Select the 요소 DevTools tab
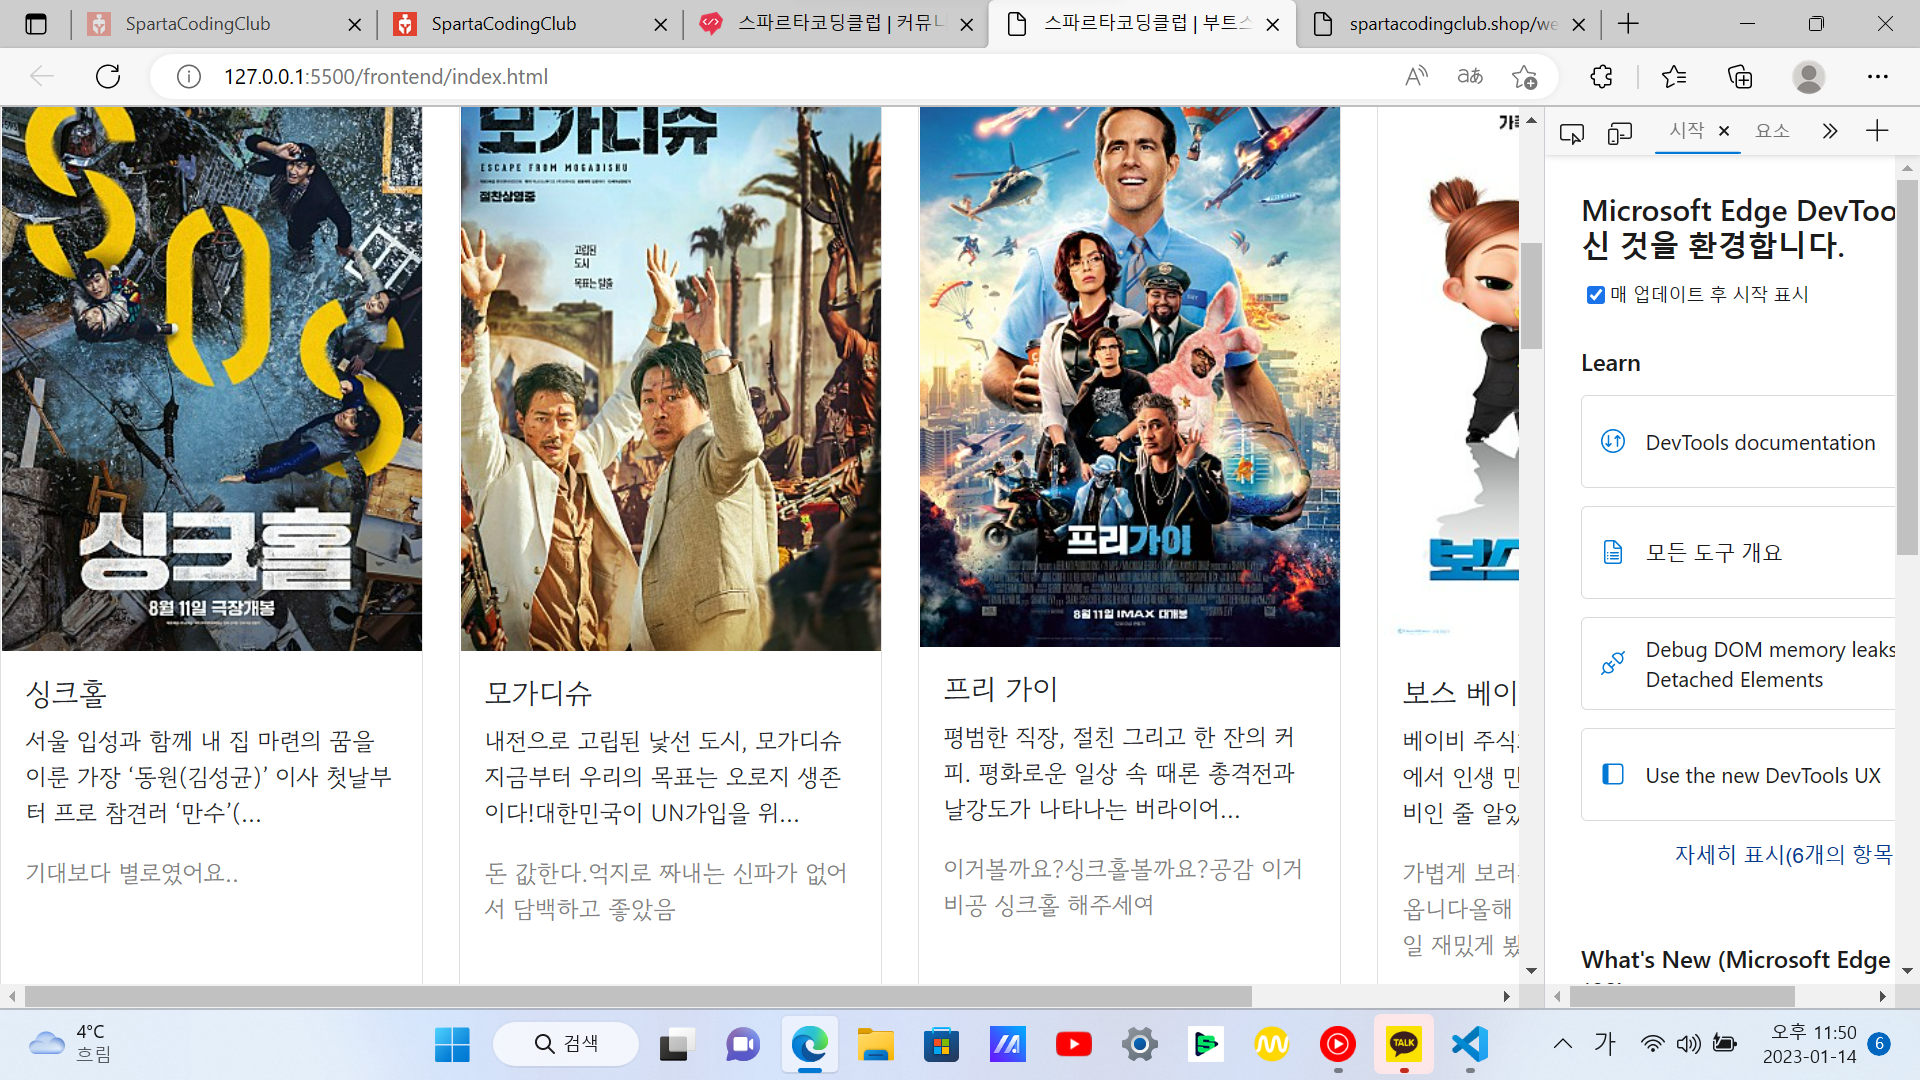The image size is (1920, 1080). click(1772, 131)
